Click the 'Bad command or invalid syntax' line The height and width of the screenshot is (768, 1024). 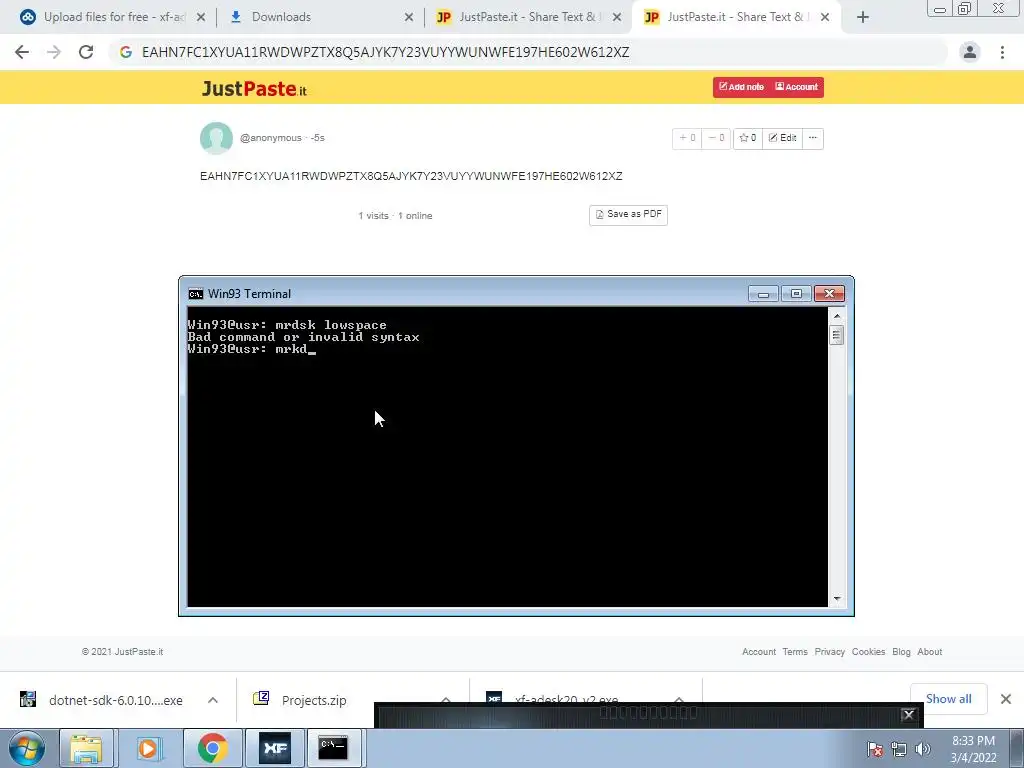303,337
